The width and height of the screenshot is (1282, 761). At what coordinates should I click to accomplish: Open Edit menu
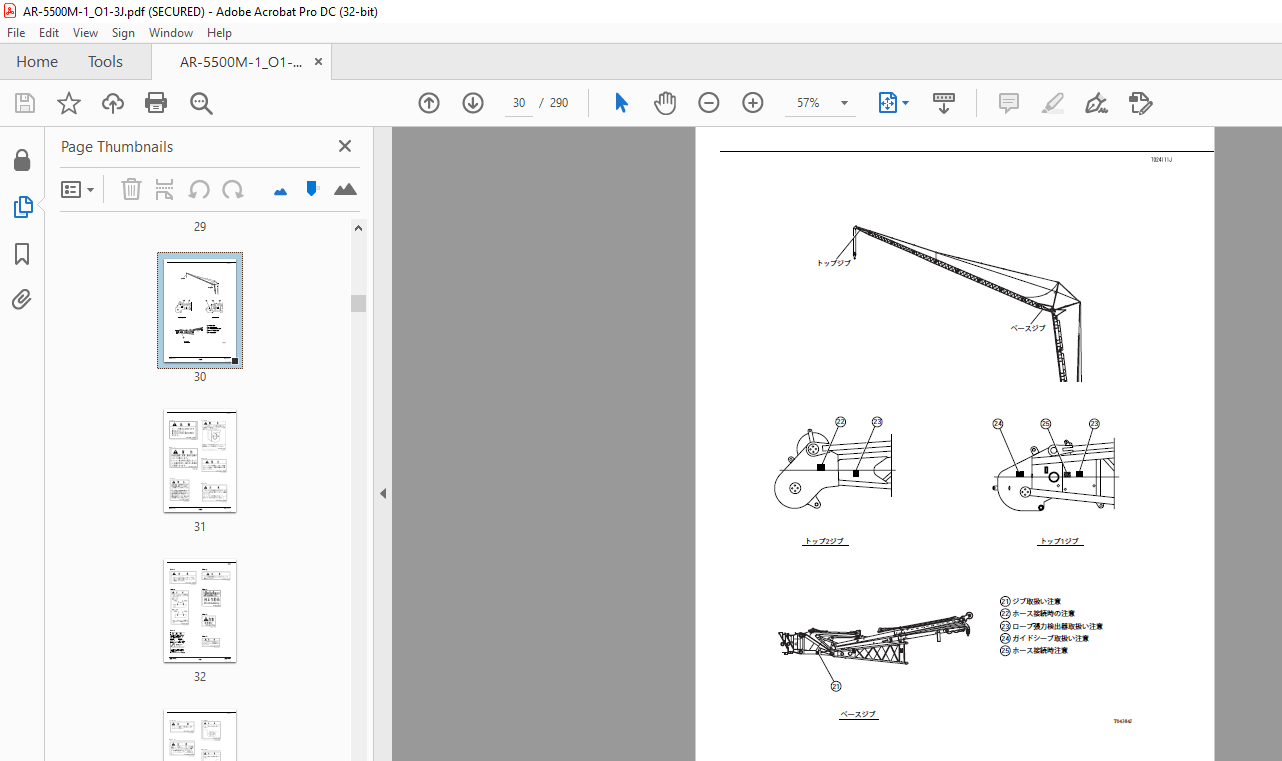pos(49,33)
